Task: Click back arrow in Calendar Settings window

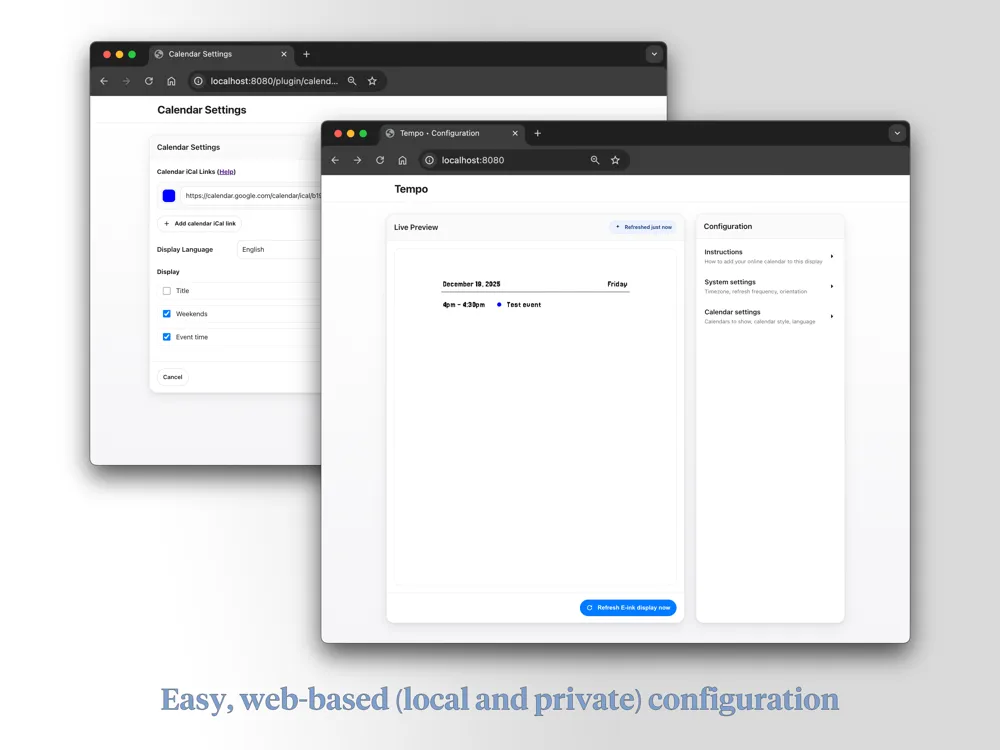Action: pos(104,81)
